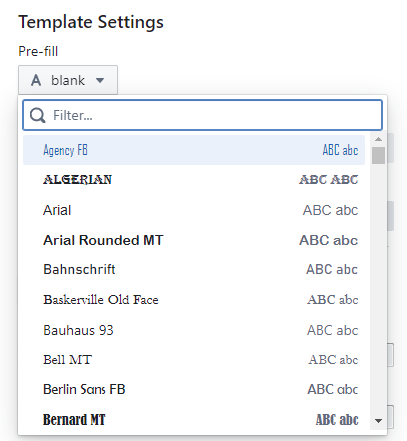Image resolution: width=407 pixels, height=441 pixels.
Task: Select Arial Rounded MT font
Action: (x=194, y=240)
